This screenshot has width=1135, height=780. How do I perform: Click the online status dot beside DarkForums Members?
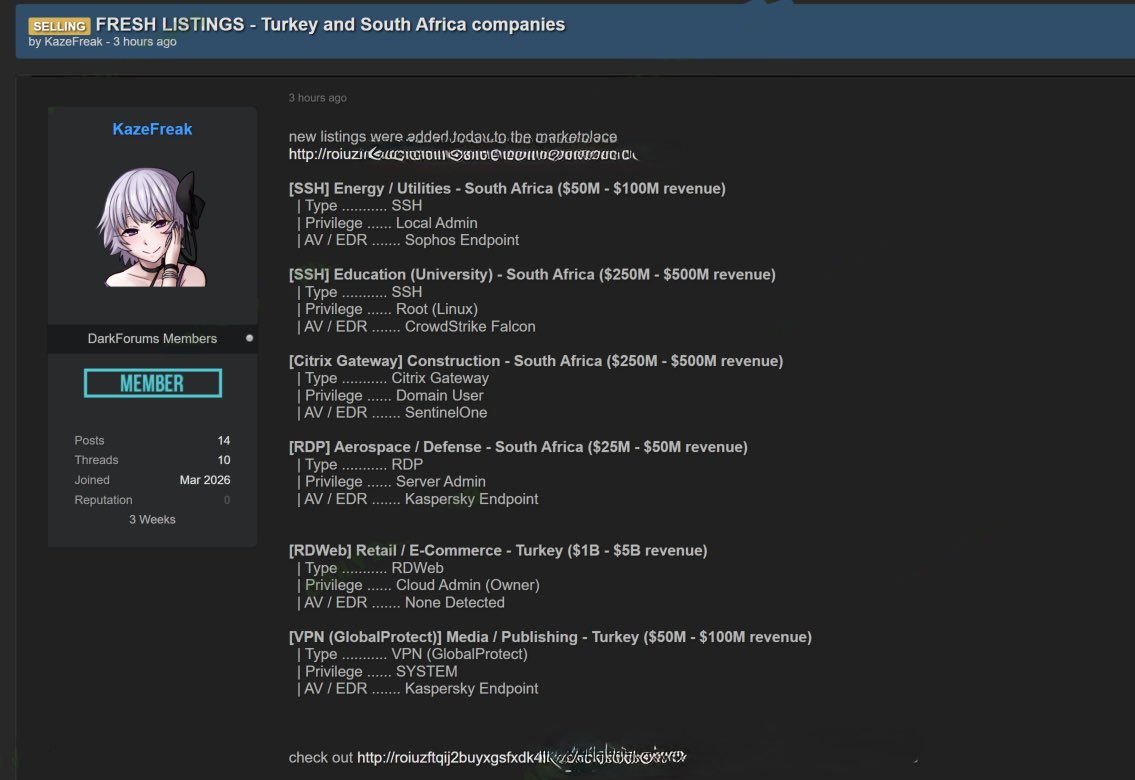250,338
